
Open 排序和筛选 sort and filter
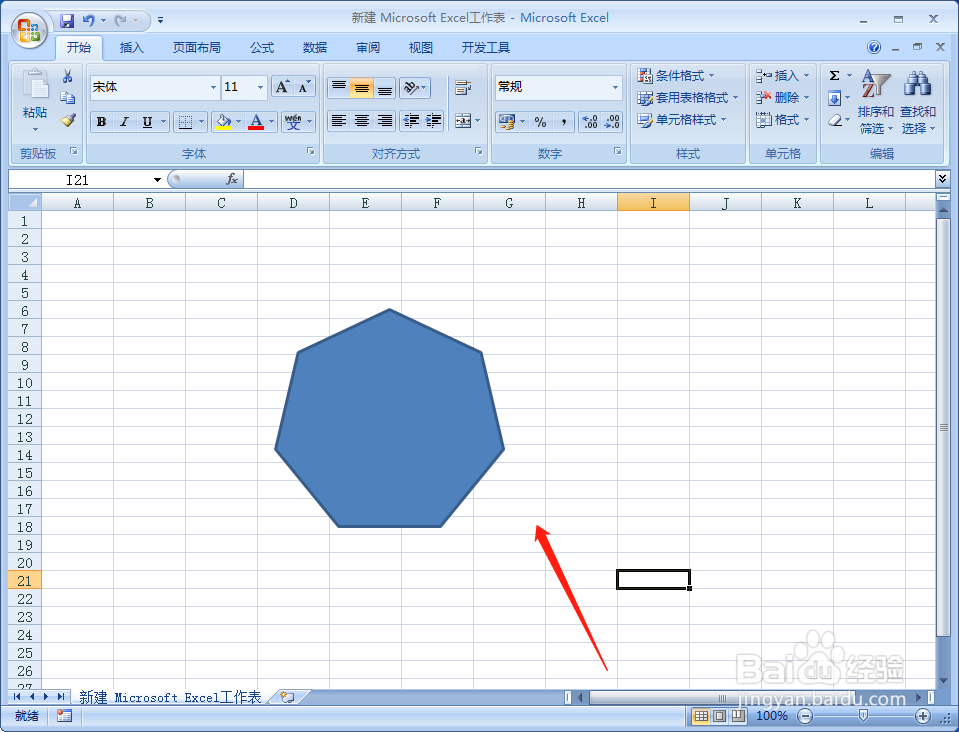pyautogui.click(x=876, y=102)
